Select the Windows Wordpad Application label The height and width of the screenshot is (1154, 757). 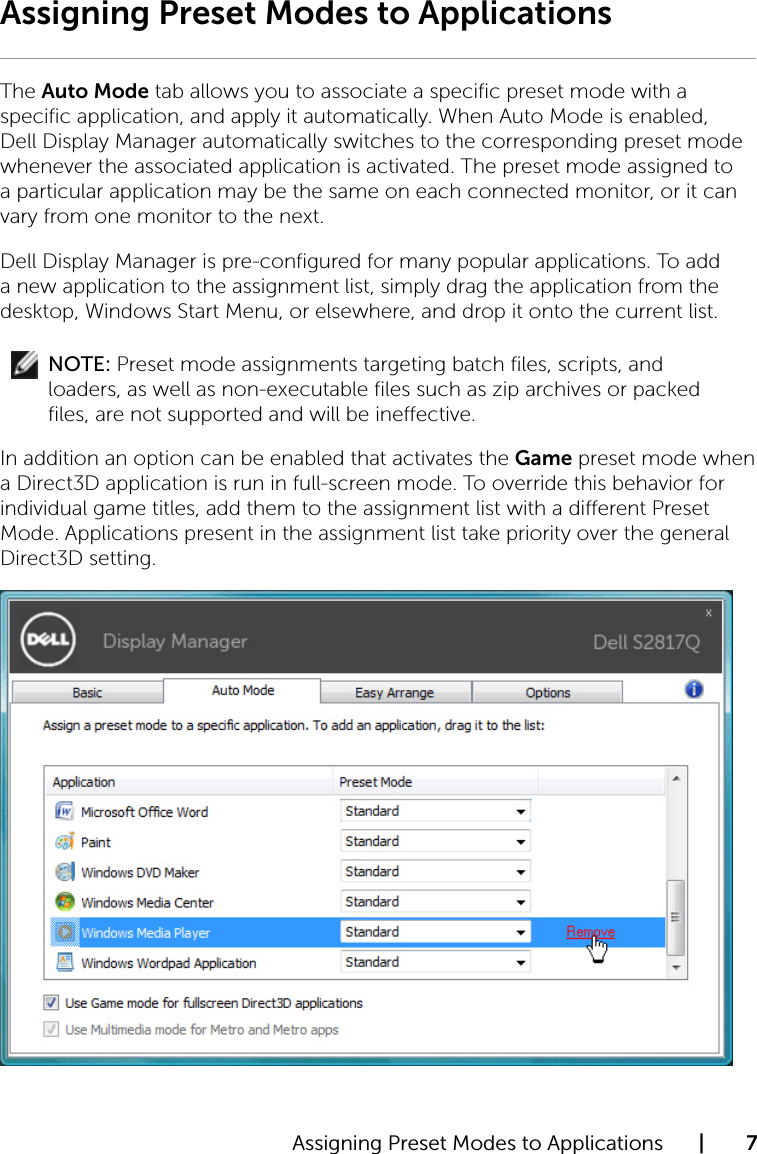(x=168, y=963)
